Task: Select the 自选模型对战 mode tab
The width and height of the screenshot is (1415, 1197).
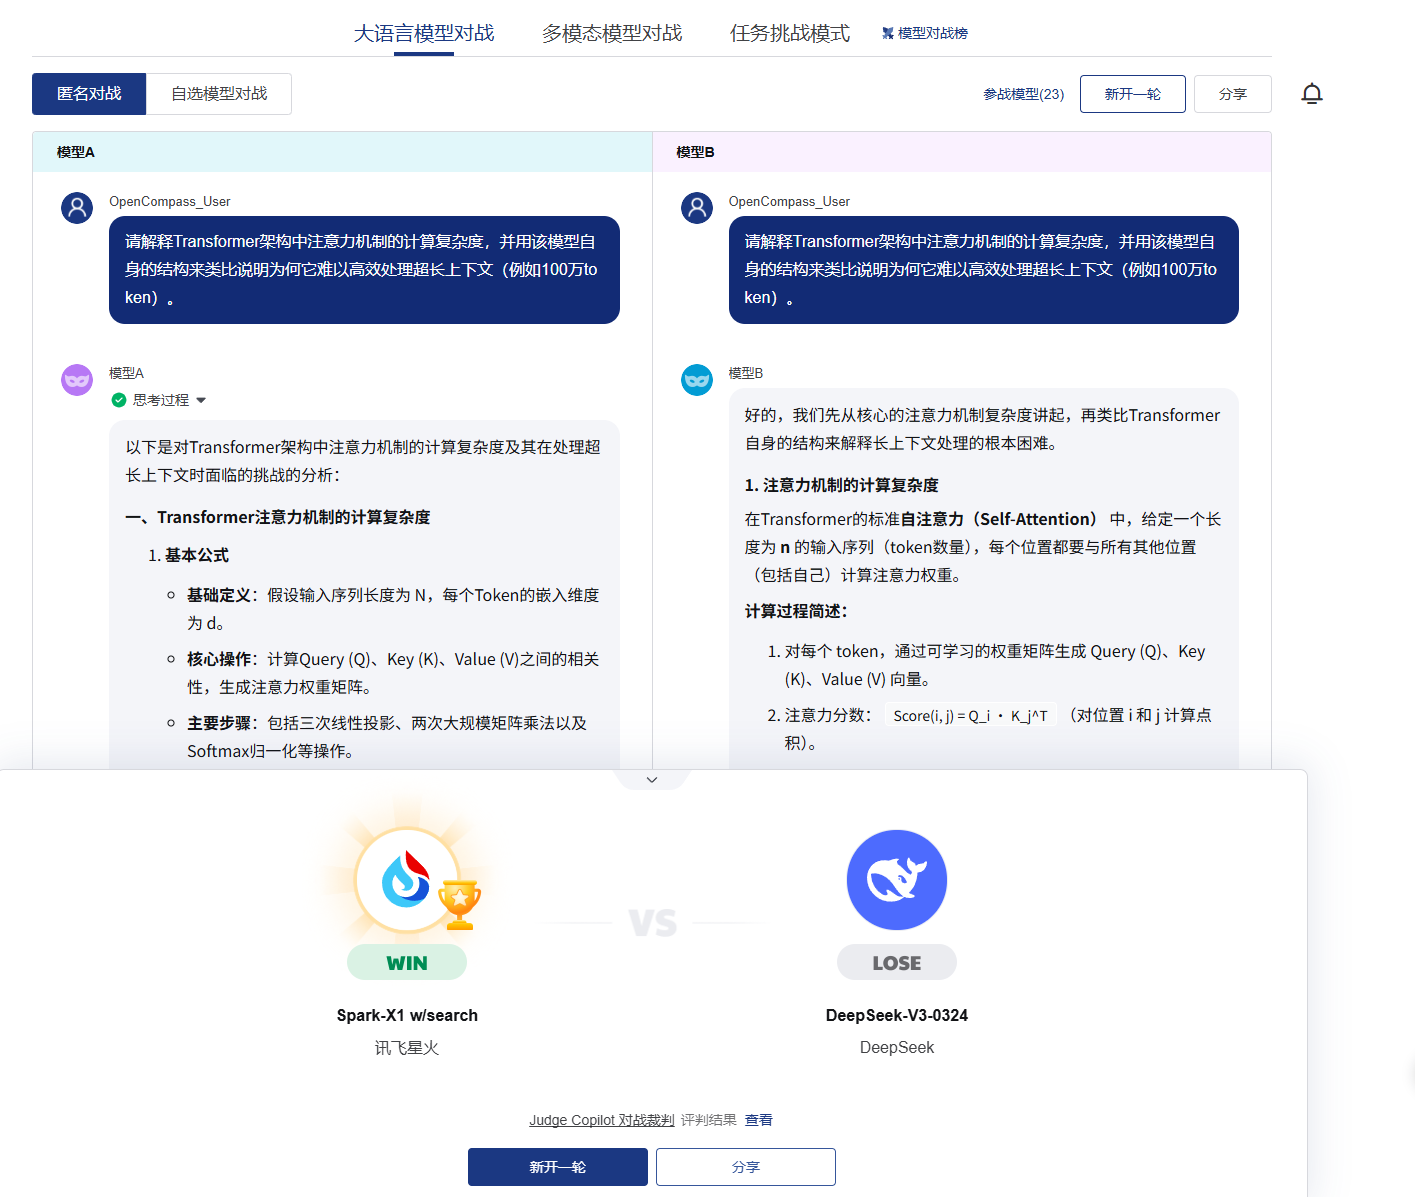Action: [219, 94]
